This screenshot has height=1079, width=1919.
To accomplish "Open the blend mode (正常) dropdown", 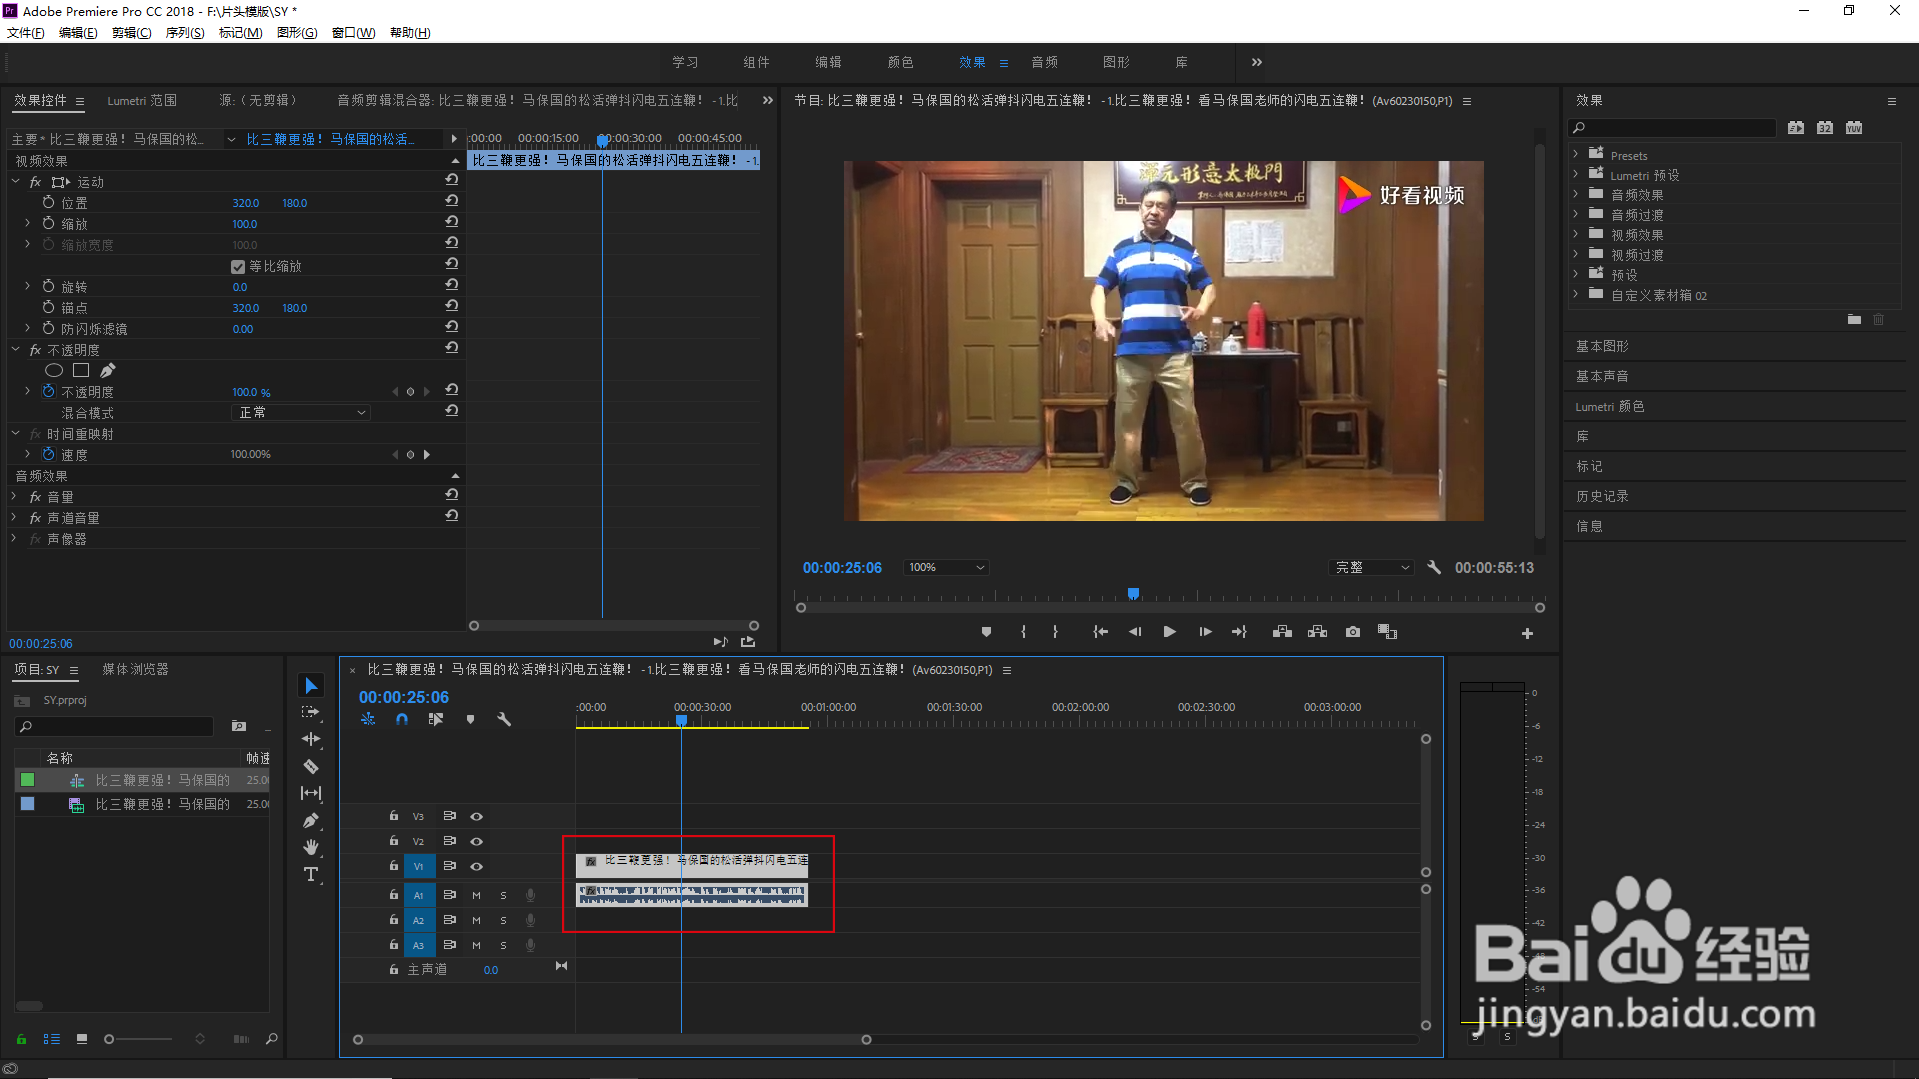I will pyautogui.click(x=301, y=413).
